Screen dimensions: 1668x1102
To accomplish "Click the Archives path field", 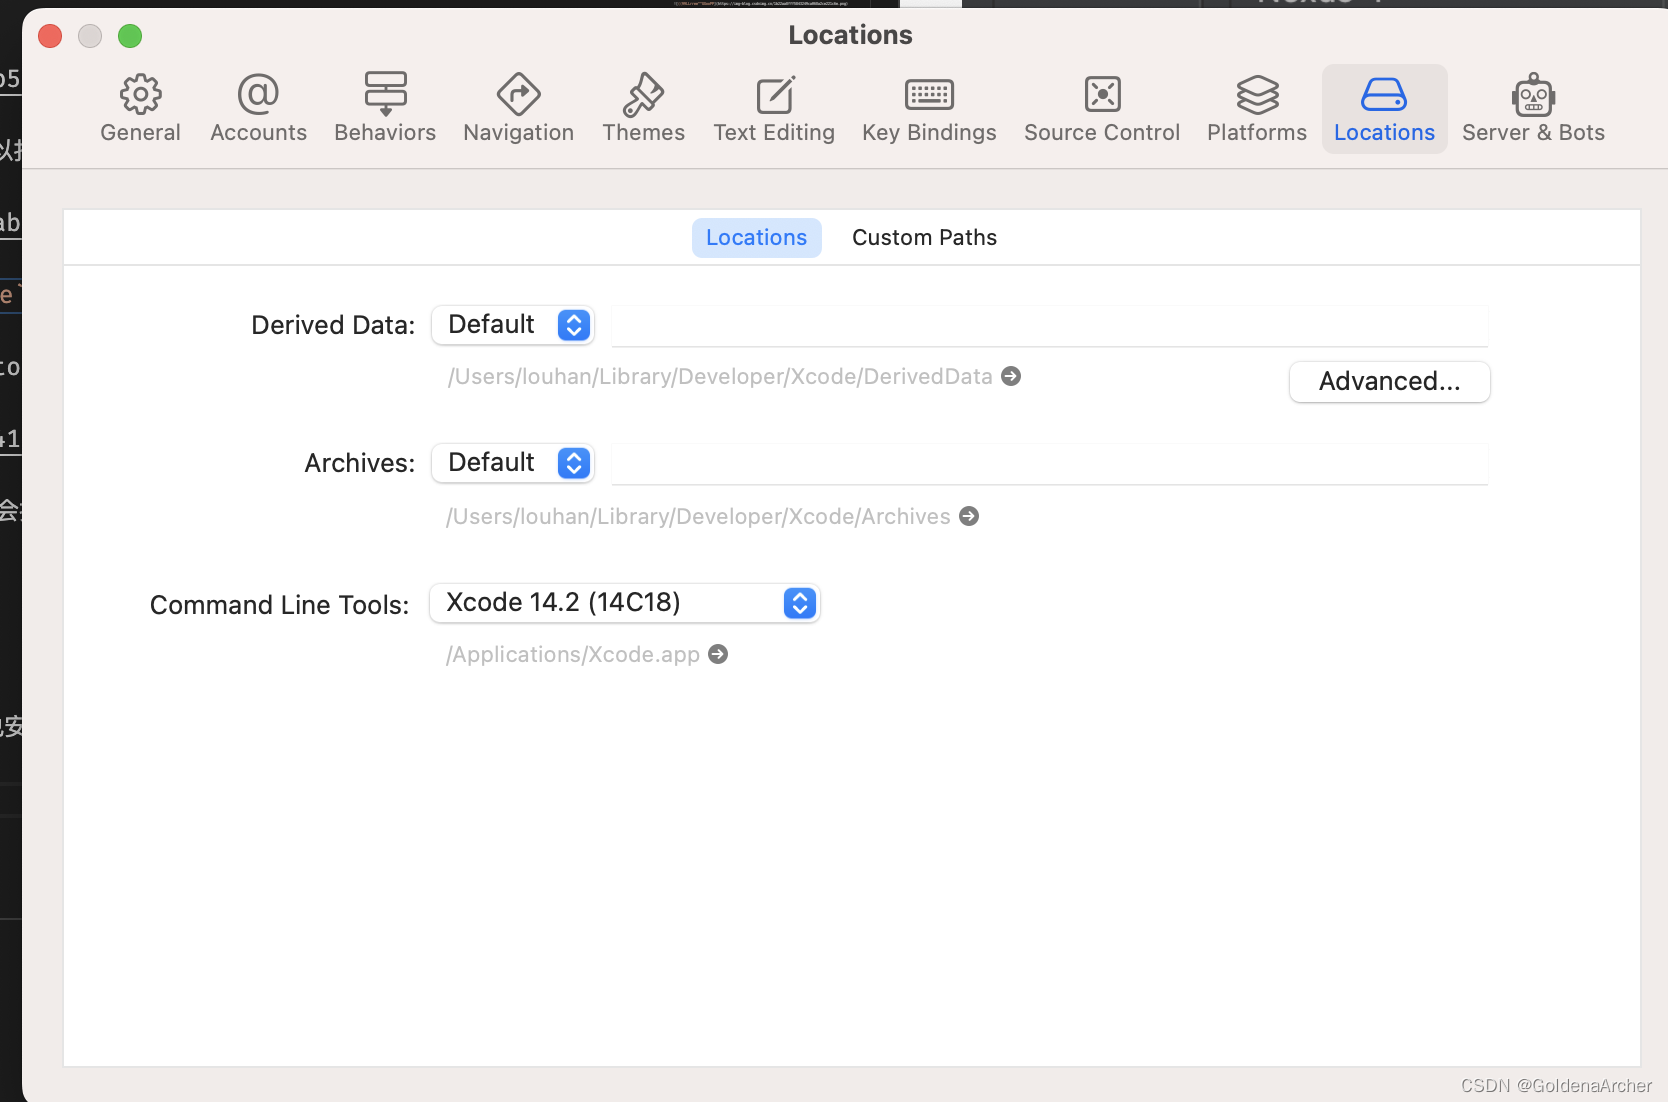I will 1050,464.
